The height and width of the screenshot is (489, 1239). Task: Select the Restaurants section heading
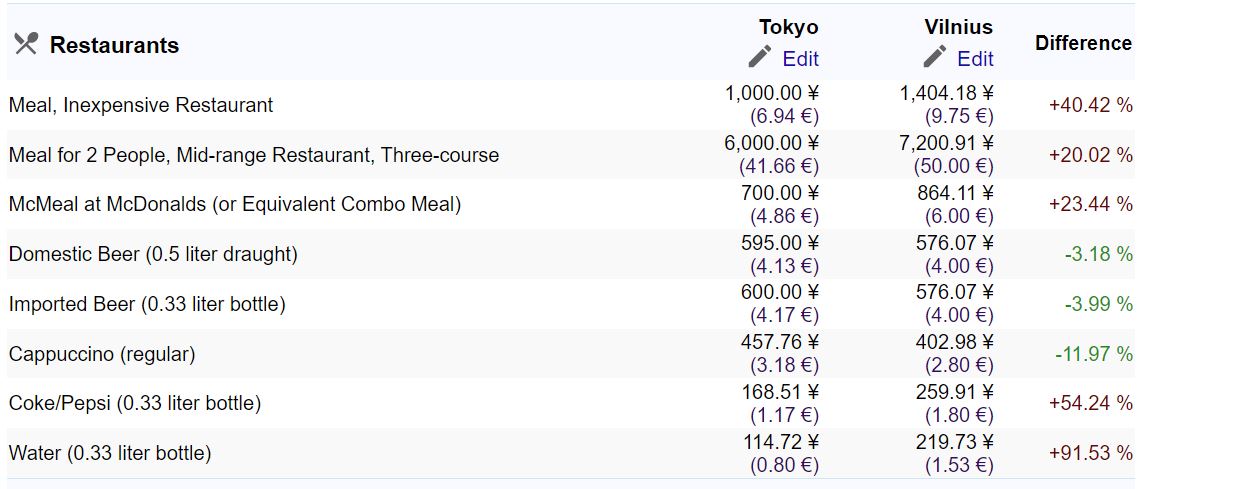click(x=114, y=45)
